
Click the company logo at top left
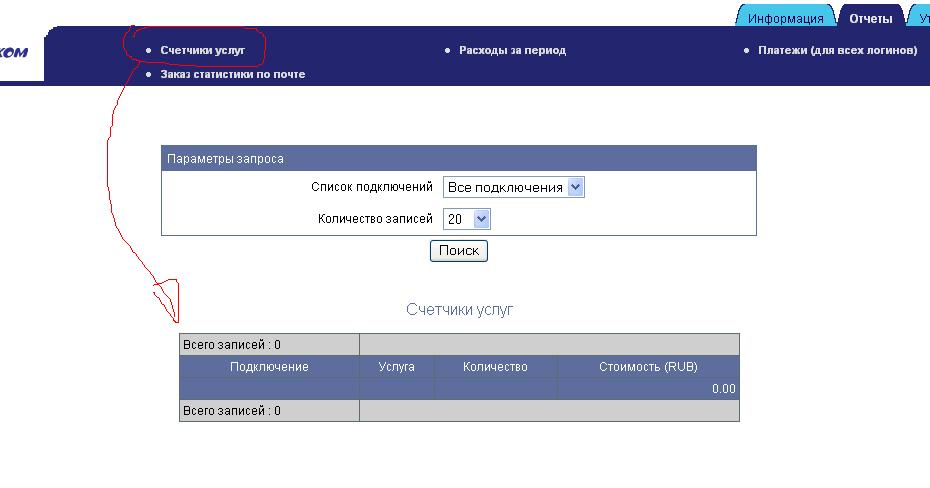click(18, 53)
